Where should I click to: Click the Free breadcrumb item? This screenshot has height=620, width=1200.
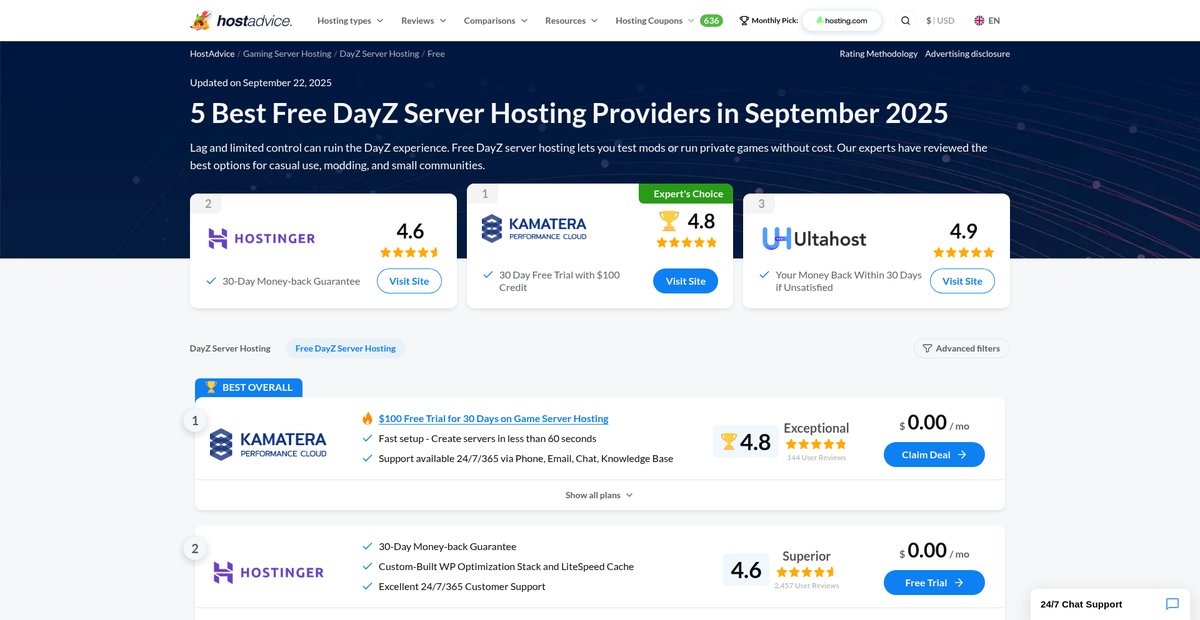pos(436,54)
